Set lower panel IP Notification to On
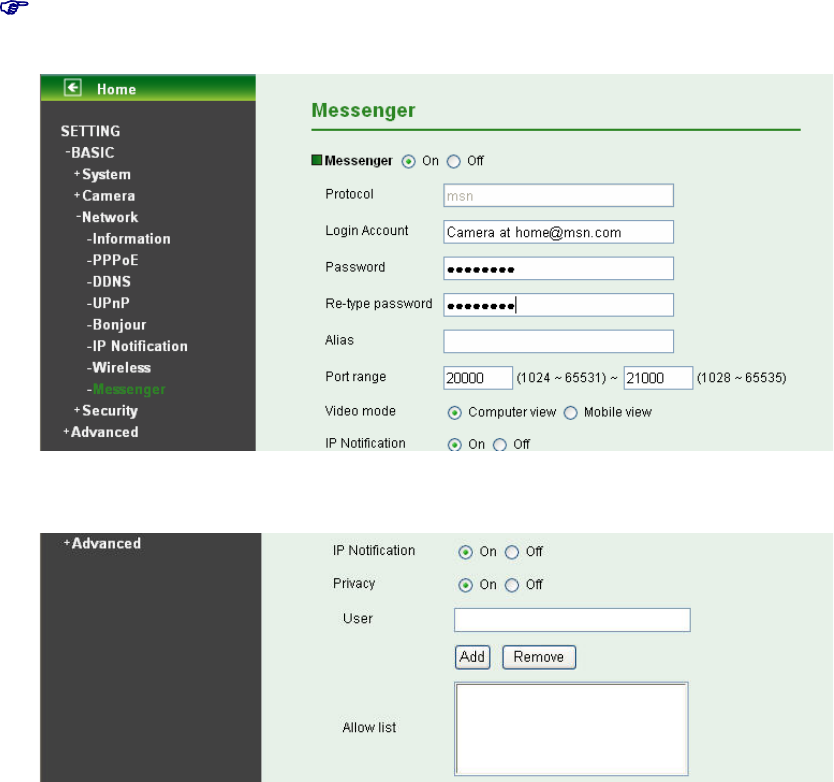Screen dimensions: 834x782 pos(465,552)
